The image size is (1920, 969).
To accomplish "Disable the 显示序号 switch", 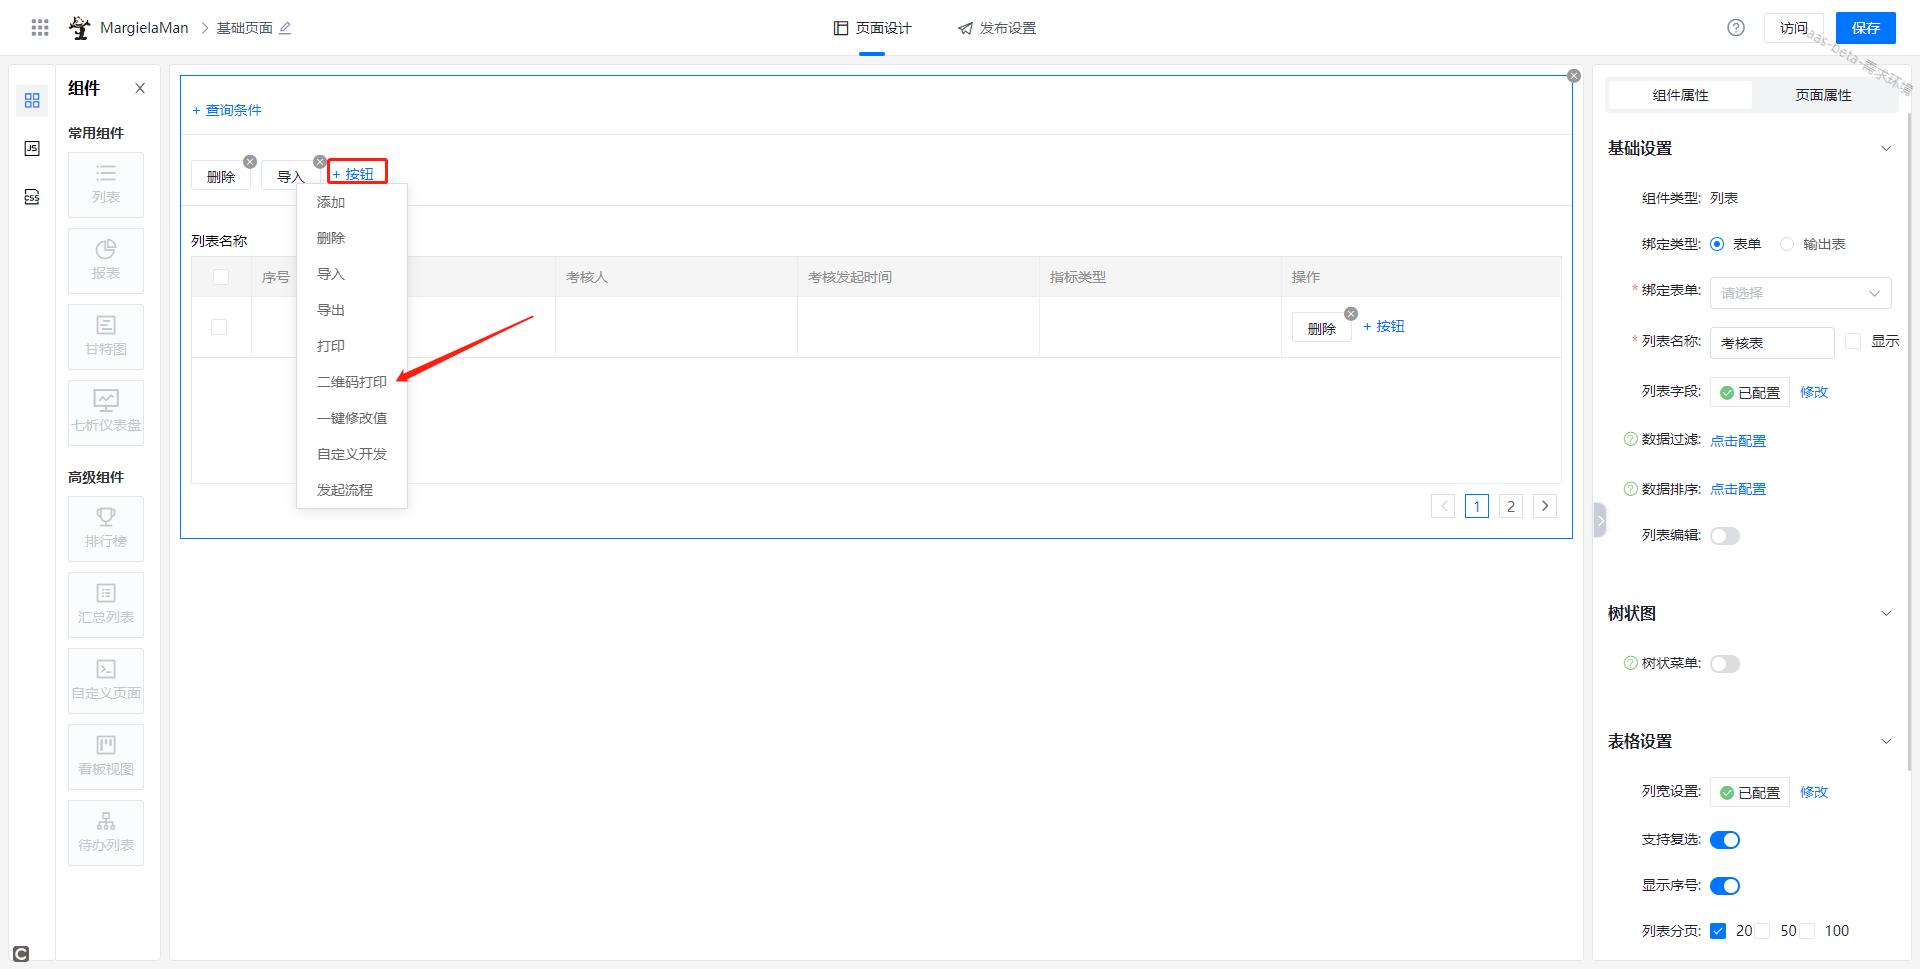I will (1725, 886).
